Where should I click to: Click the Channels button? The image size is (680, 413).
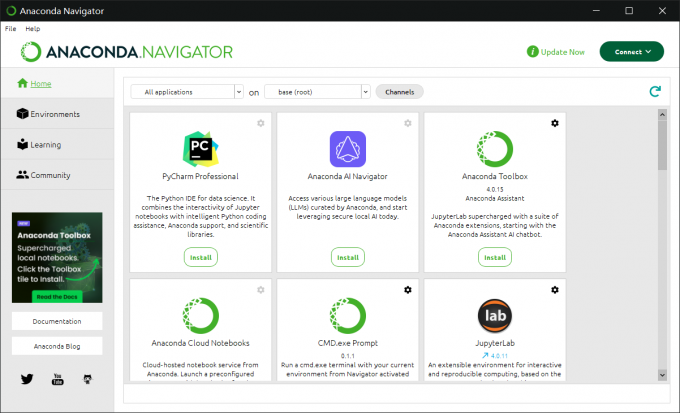tap(399, 92)
